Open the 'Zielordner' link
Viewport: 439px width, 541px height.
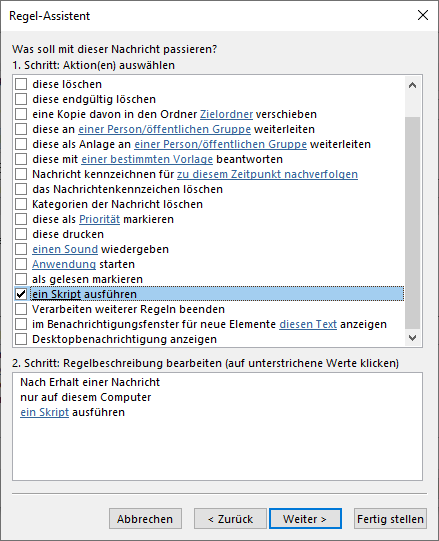coord(226,114)
